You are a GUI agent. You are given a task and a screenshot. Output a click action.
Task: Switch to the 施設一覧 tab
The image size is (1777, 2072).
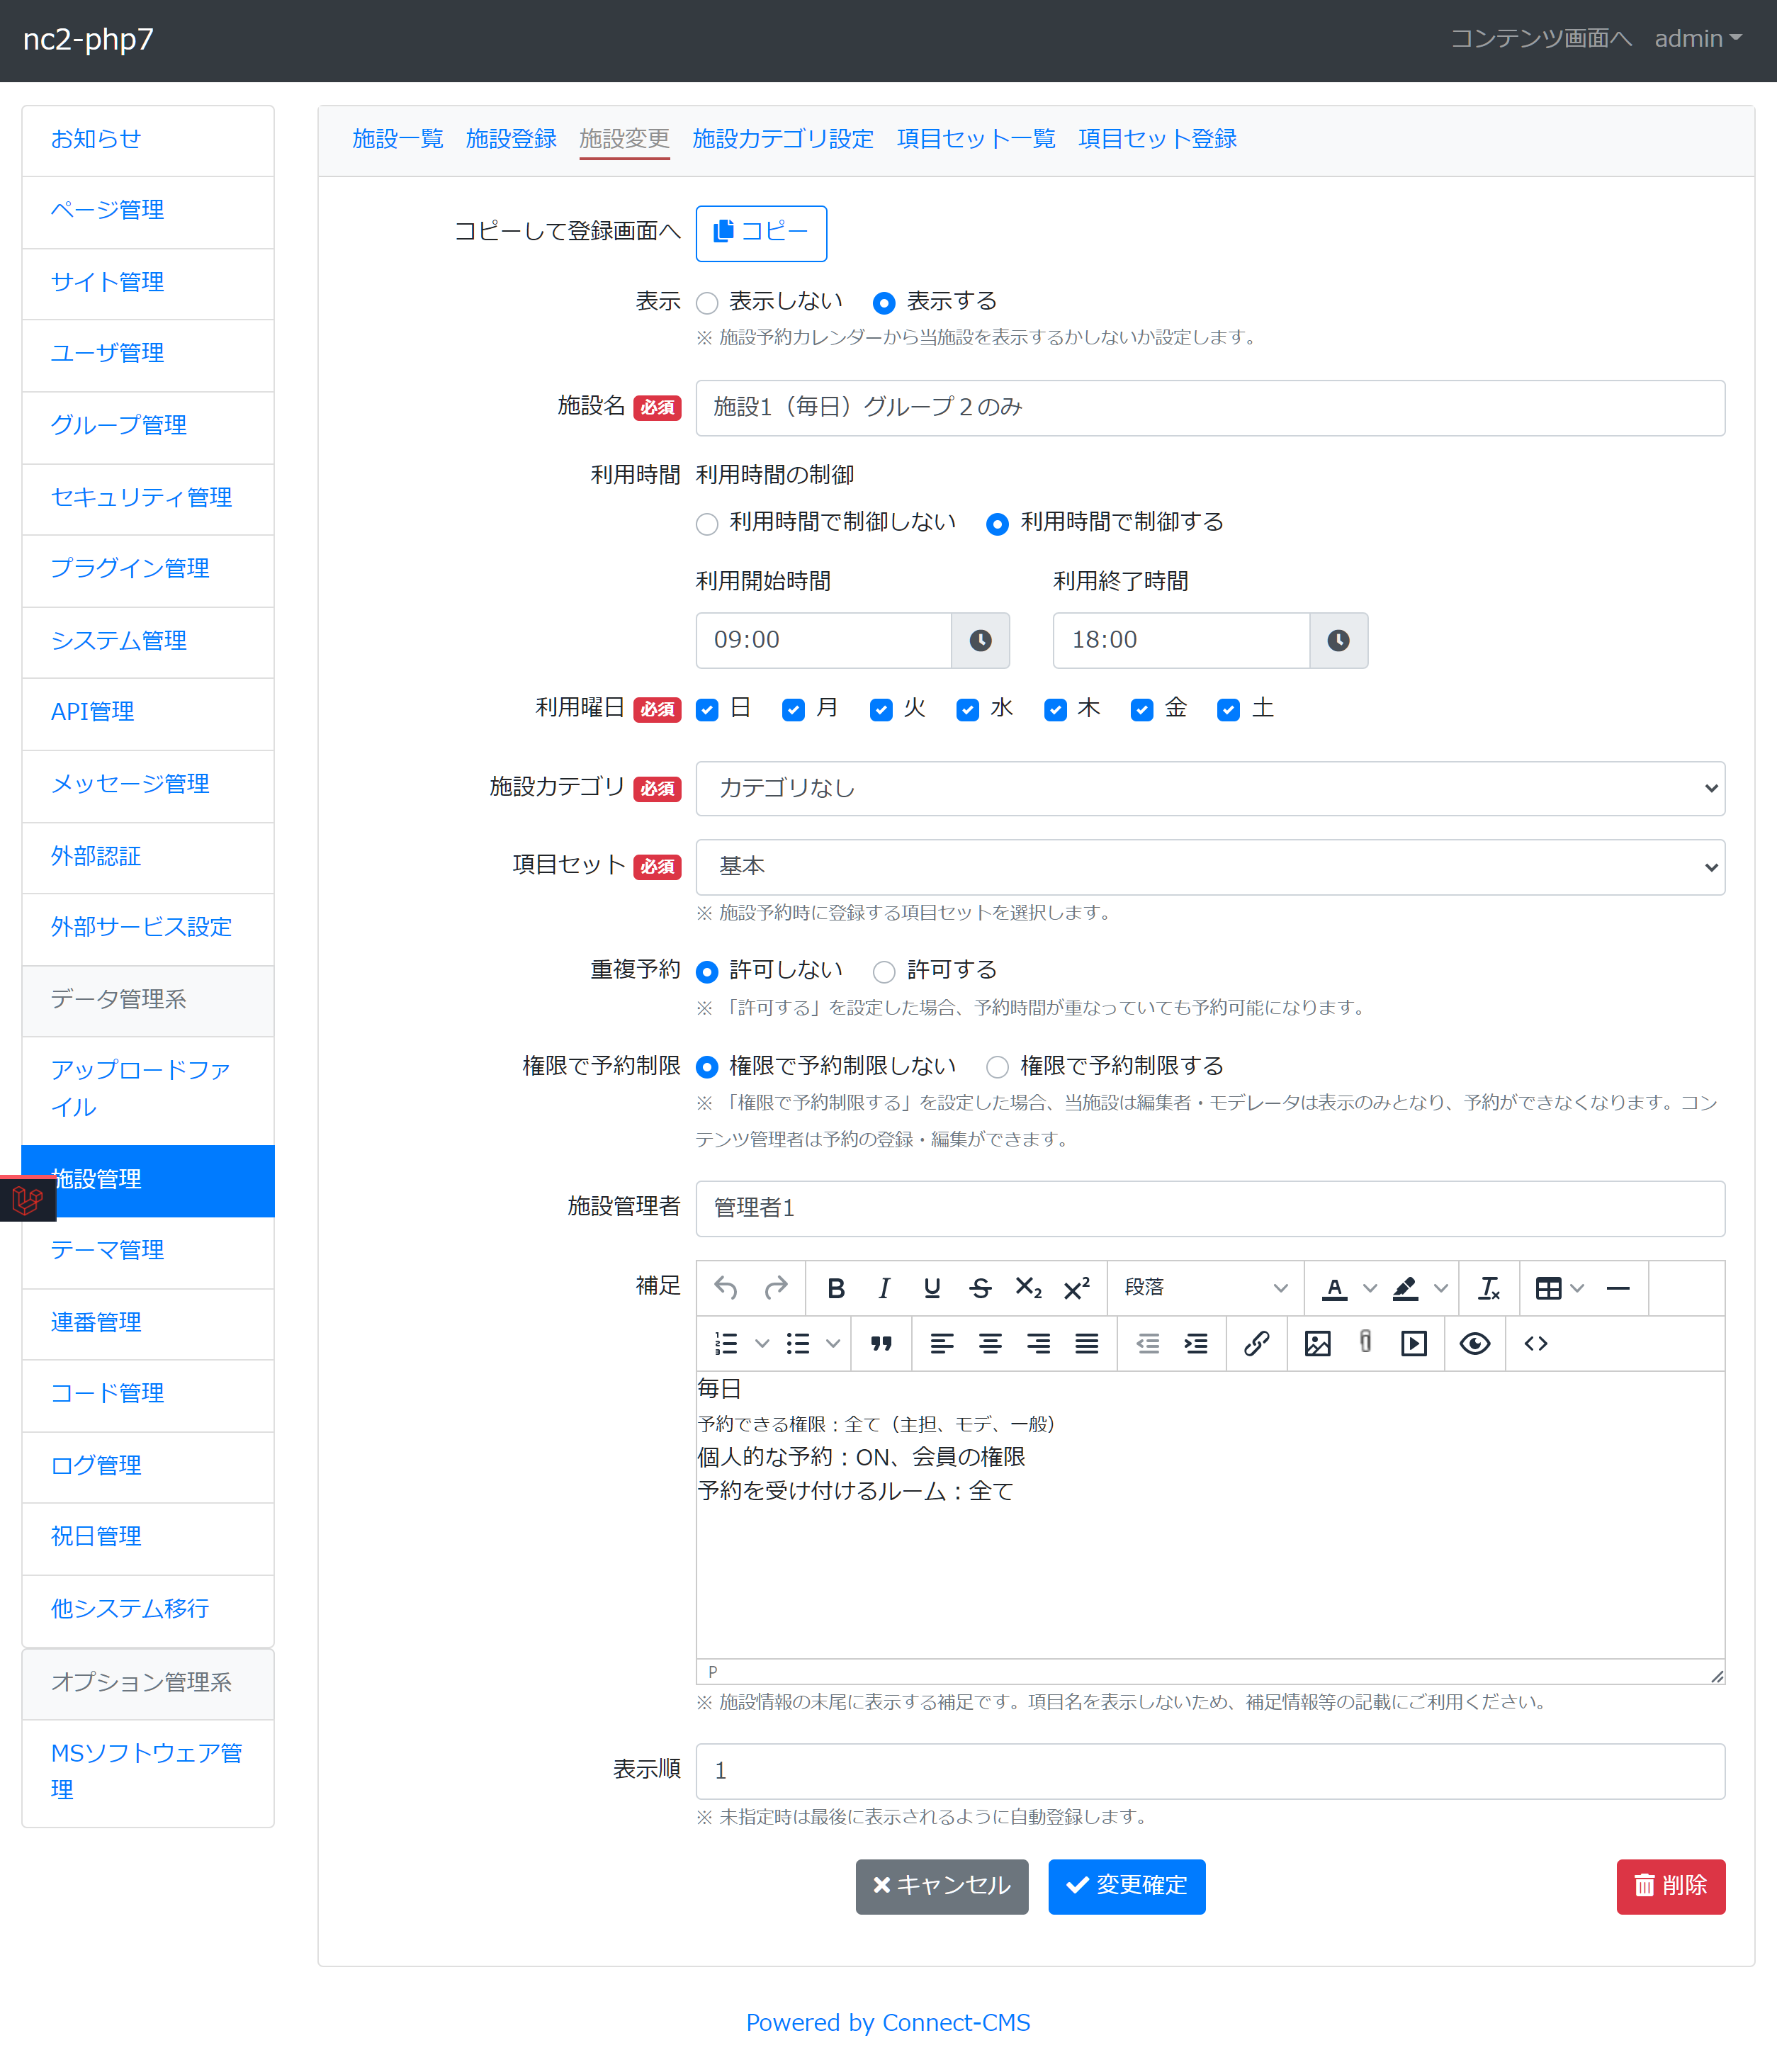coord(397,139)
